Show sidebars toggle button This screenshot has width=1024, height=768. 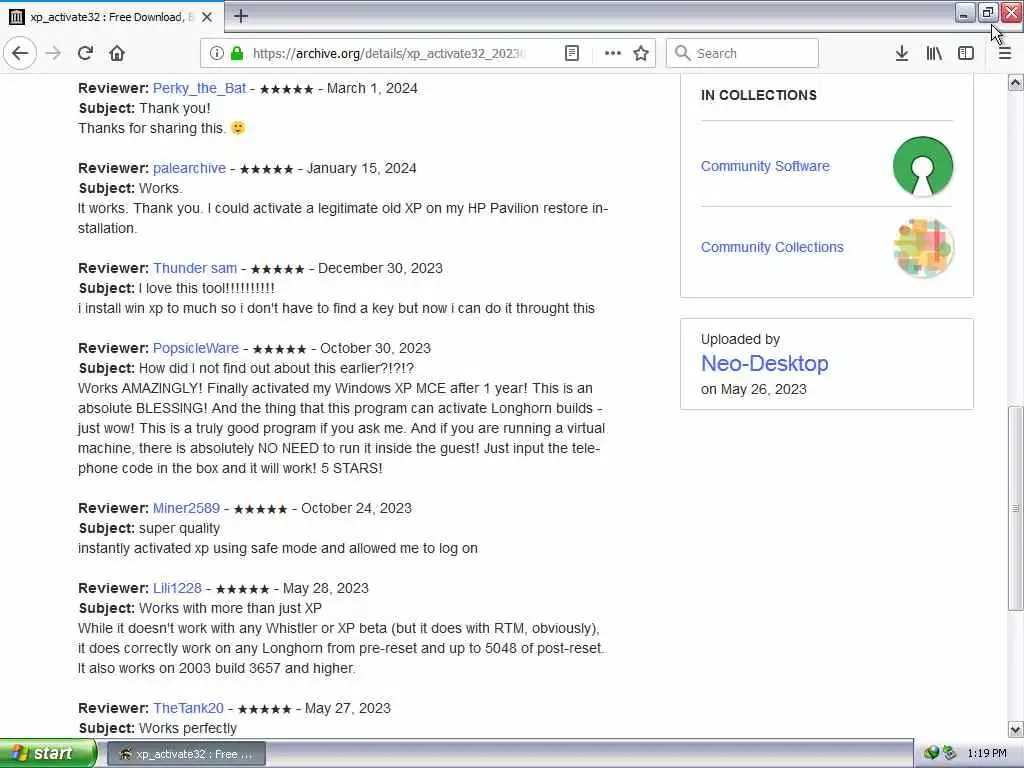(966, 53)
